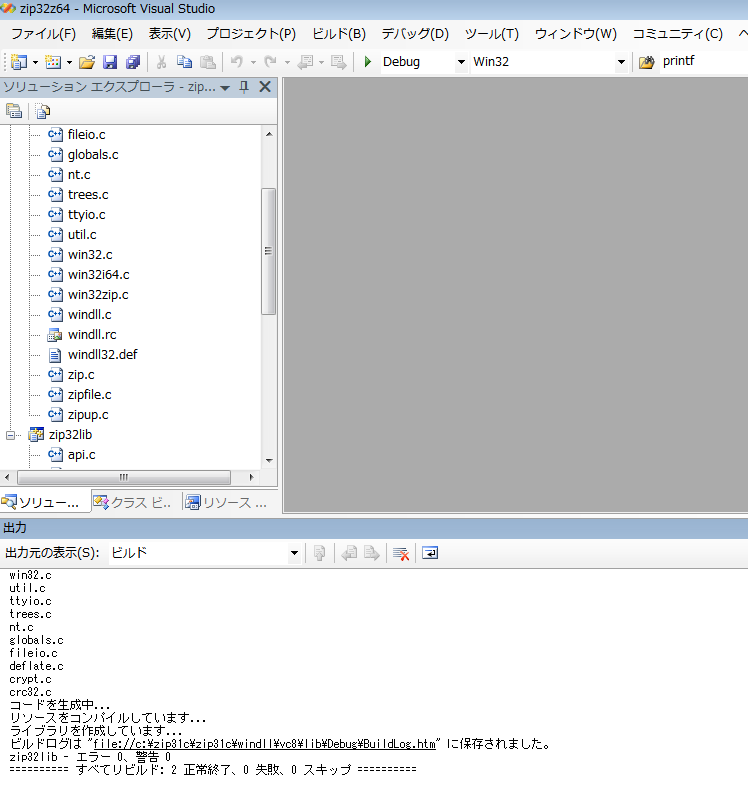This screenshot has width=748, height=793.
Task: Collapse the zip32lib project node
Action: tap(10, 435)
